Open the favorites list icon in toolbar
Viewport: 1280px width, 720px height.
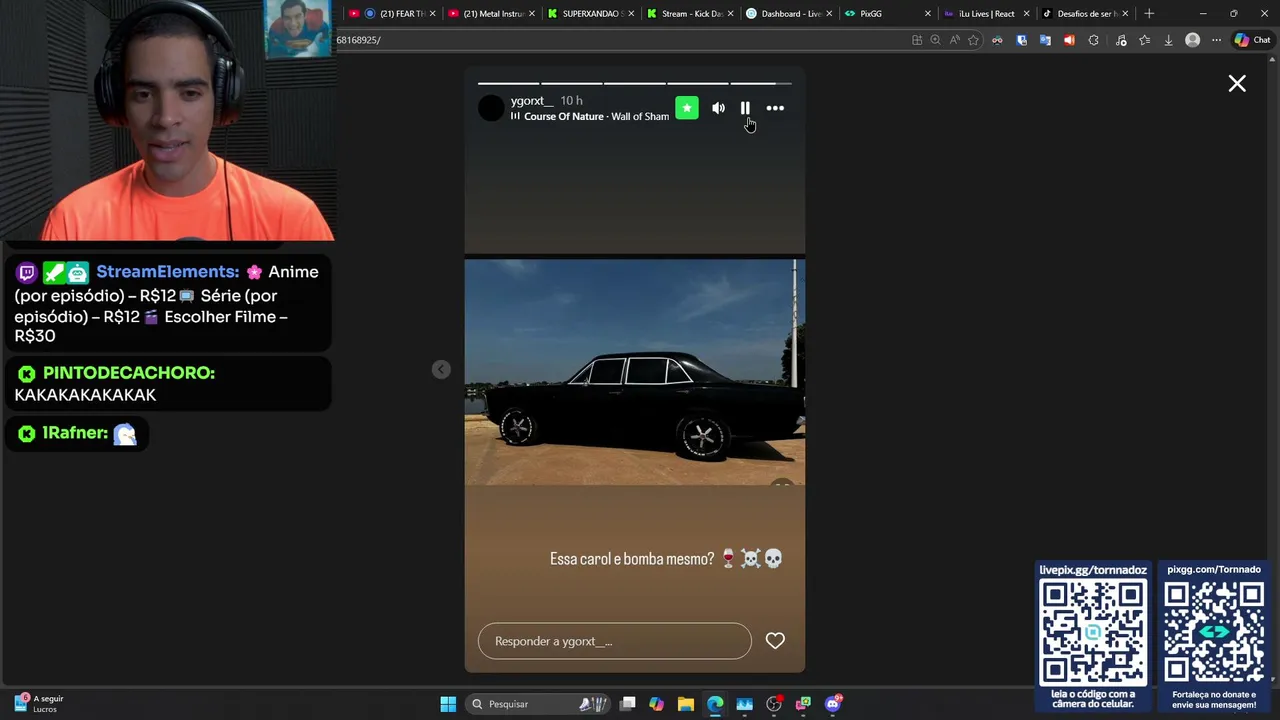pos(1144,40)
